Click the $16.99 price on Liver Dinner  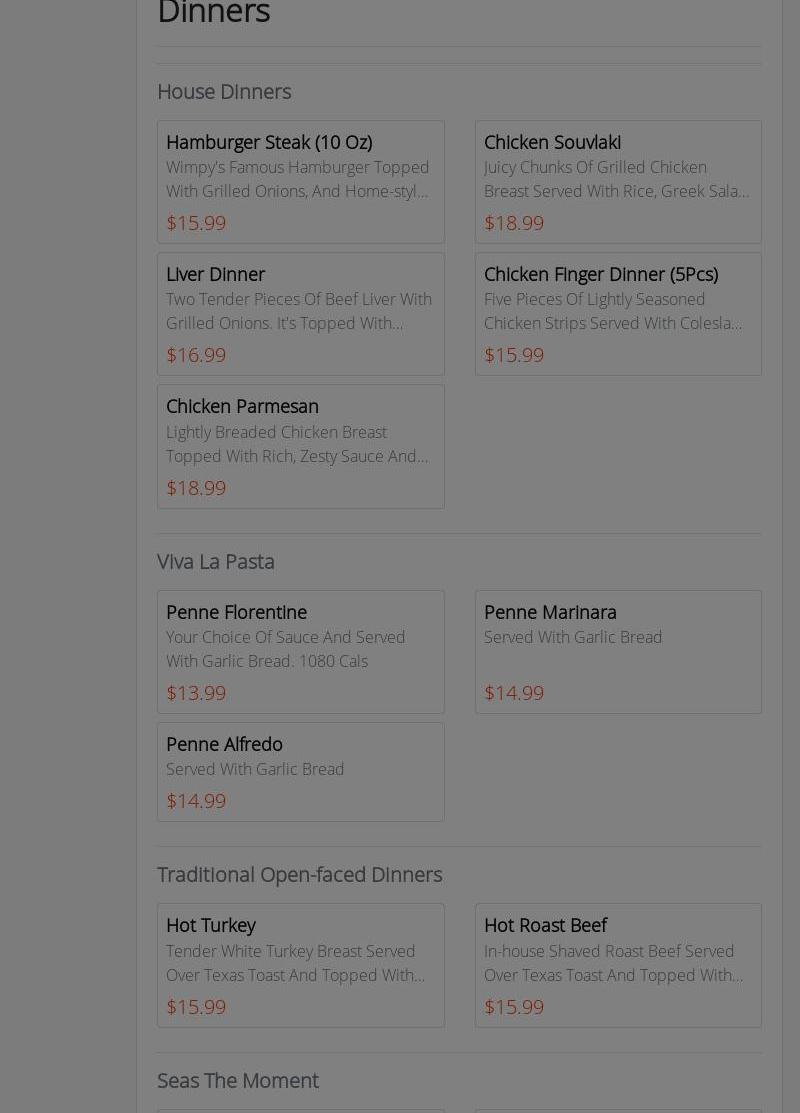tap(196, 354)
